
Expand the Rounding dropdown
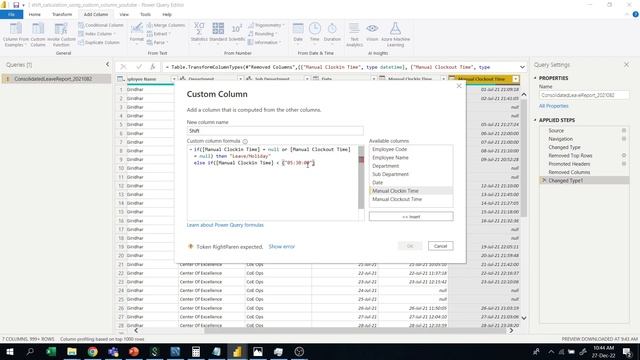point(276,34)
